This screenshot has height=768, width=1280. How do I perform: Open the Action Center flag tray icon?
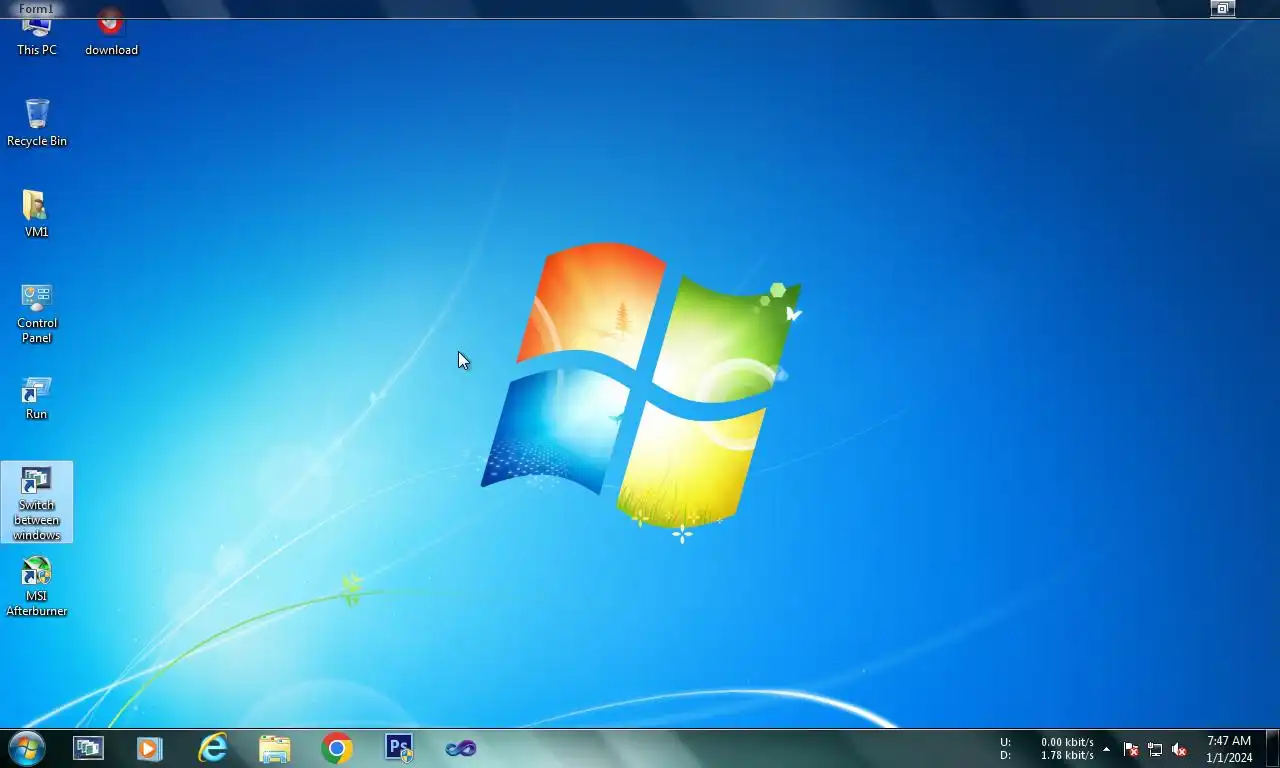point(1131,749)
